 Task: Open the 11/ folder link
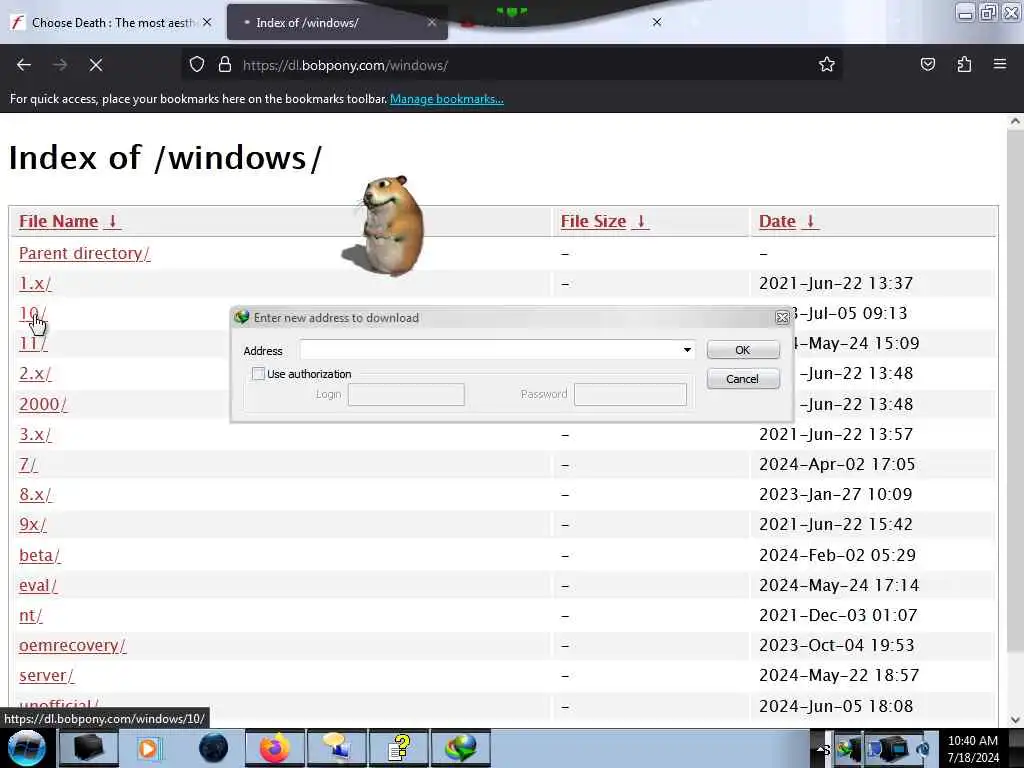(x=33, y=343)
